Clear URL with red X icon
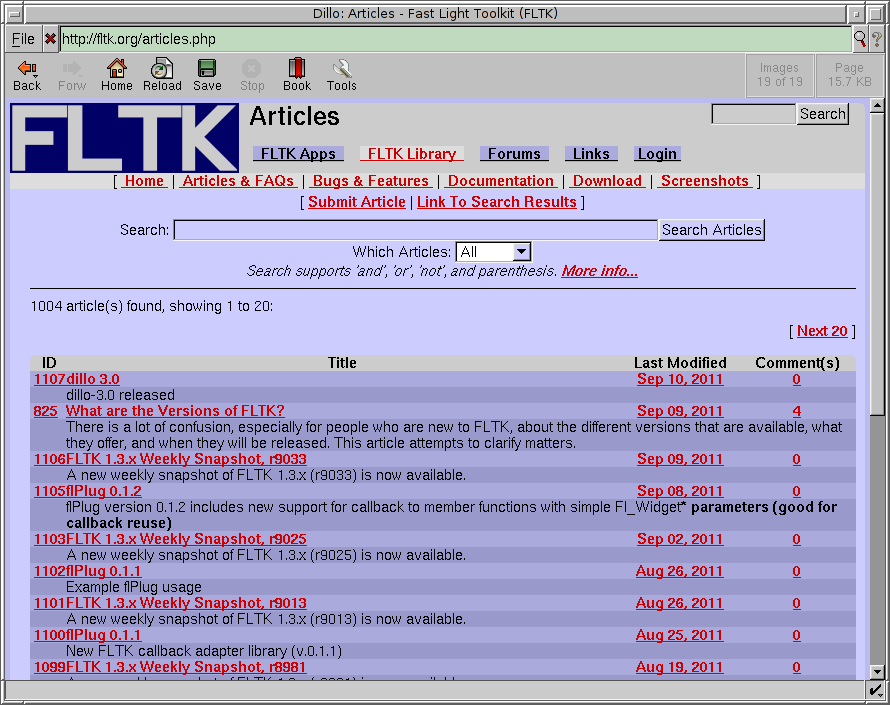 point(51,39)
